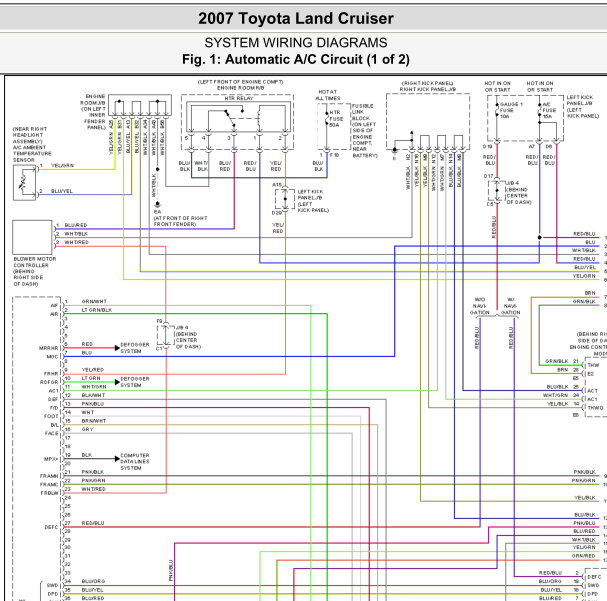
Task: Click the "RIGHT KICK PANEL J/B" label
Action: point(427,89)
